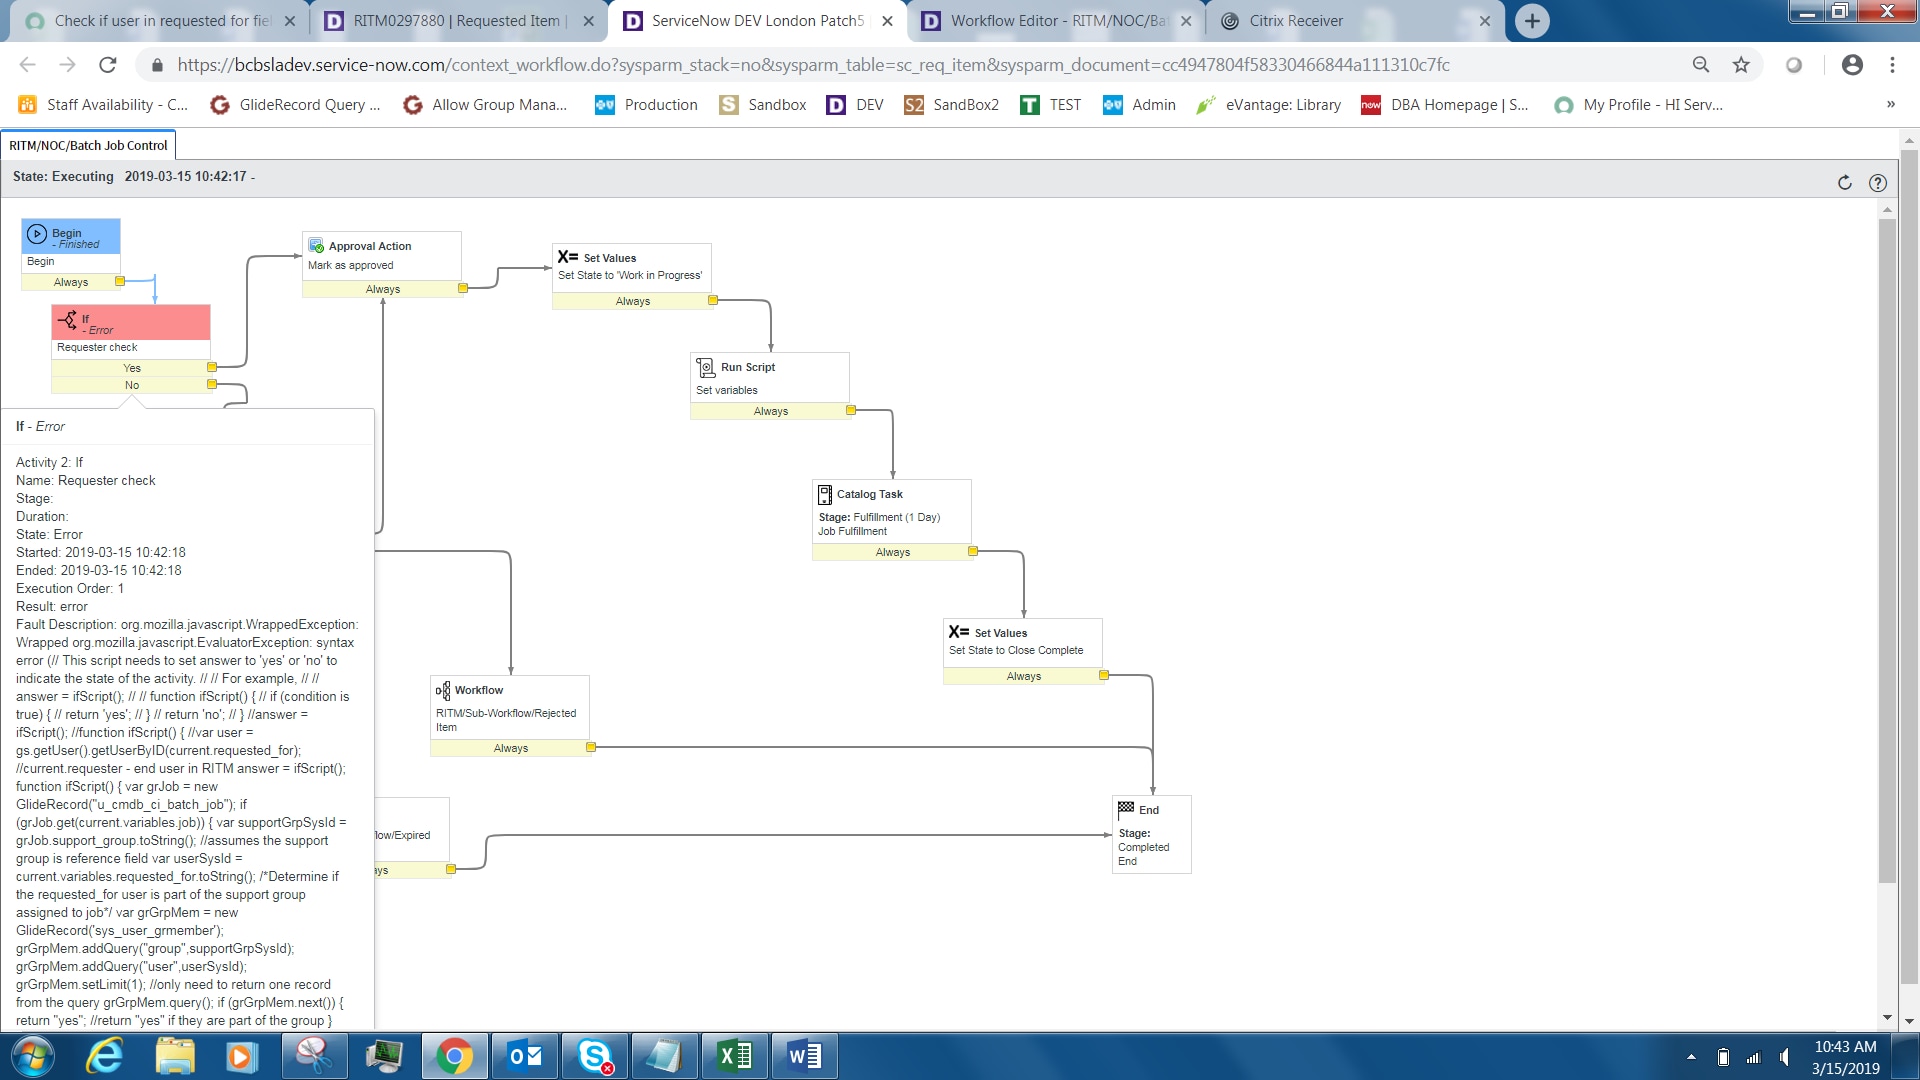Click the Catalog Task activity icon
The height and width of the screenshot is (1080, 1920).
click(x=825, y=494)
